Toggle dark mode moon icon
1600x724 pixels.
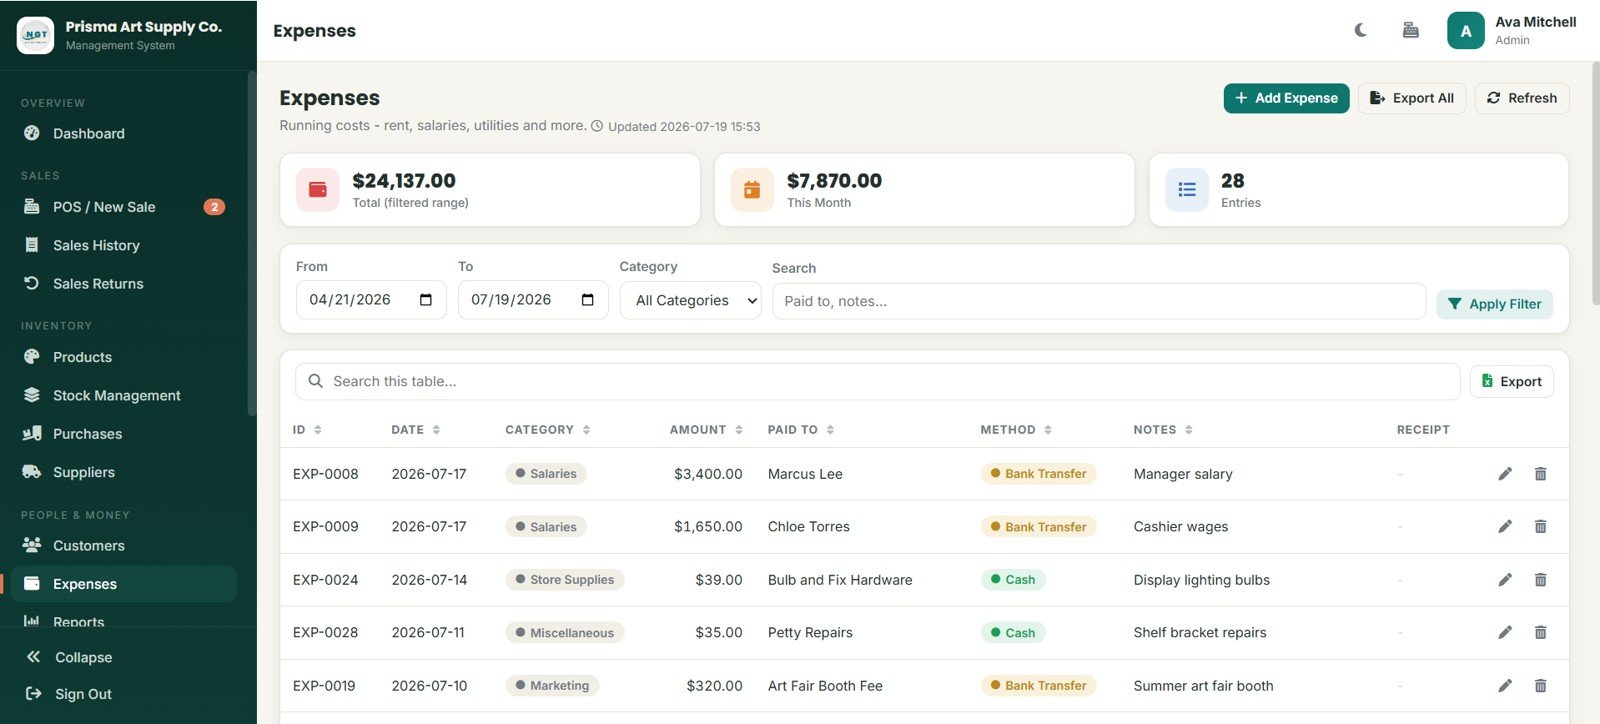[x=1360, y=30]
